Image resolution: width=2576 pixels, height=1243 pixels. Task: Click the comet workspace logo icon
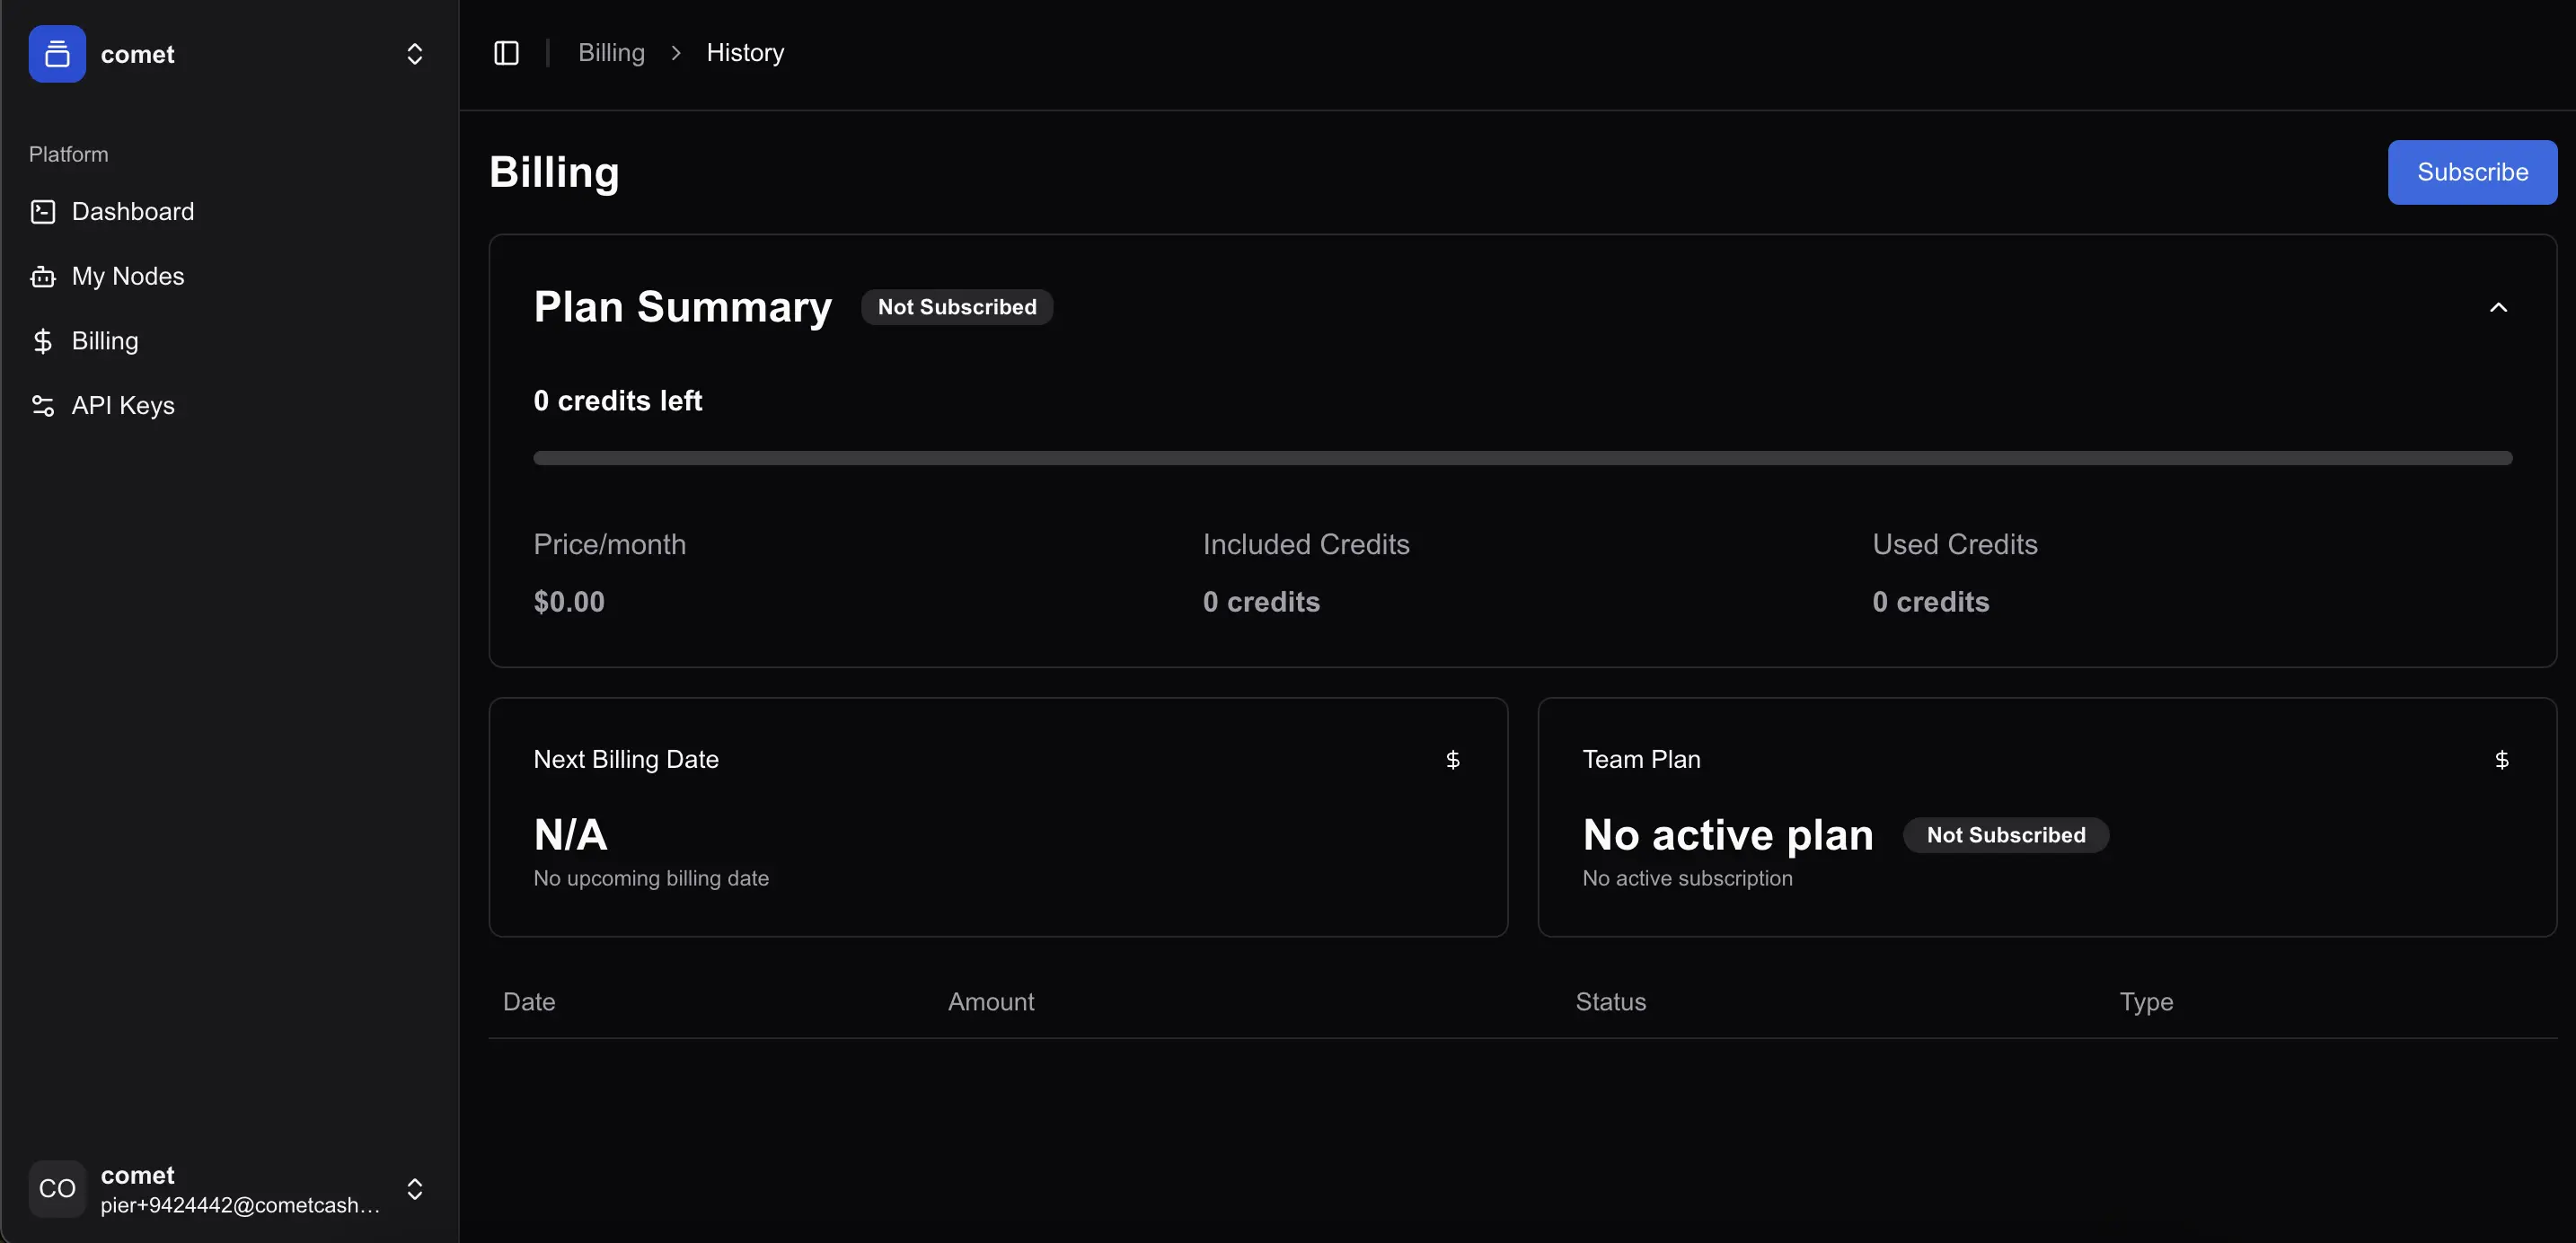pyautogui.click(x=57, y=54)
